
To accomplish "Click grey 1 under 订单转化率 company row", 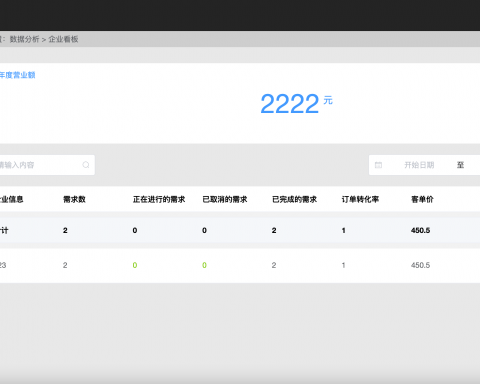I will click(343, 265).
